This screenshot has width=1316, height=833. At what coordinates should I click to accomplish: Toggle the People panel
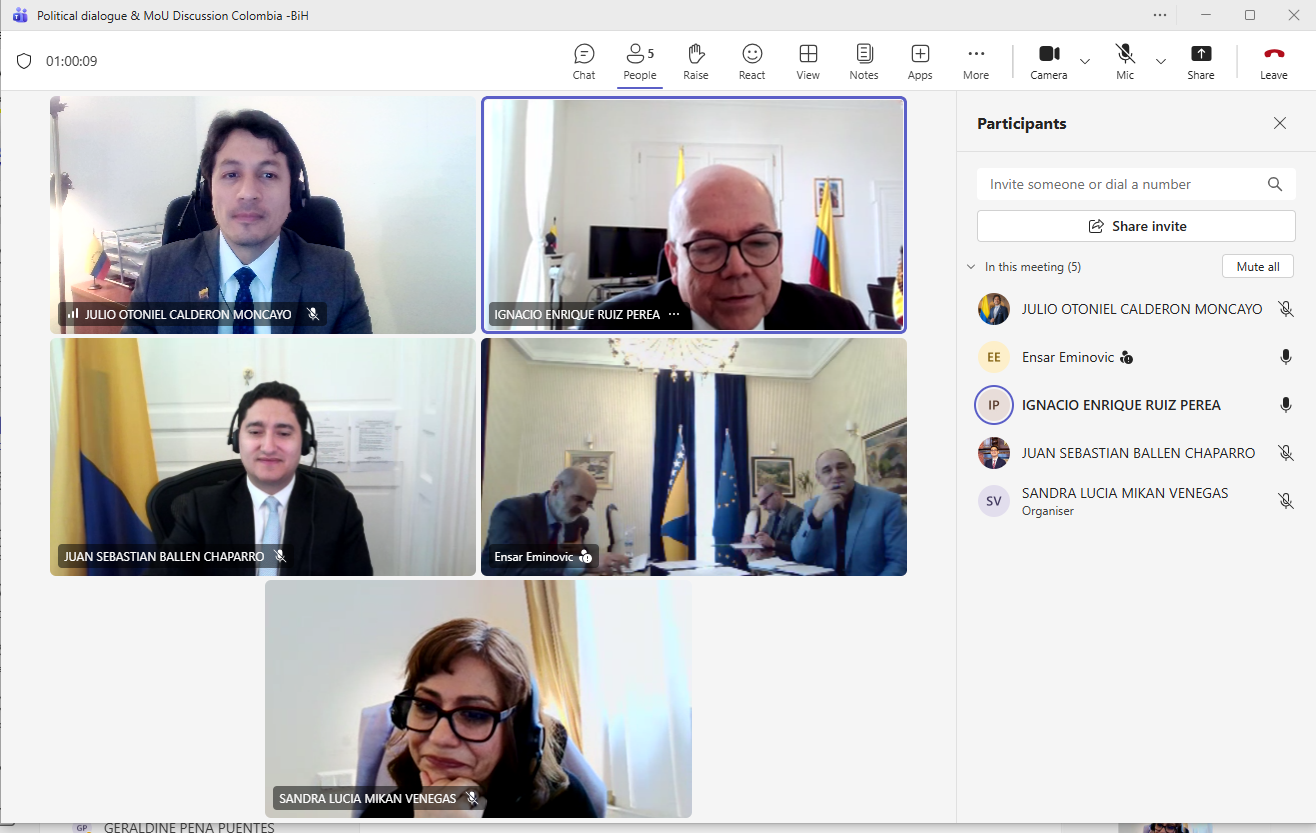click(x=640, y=62)
